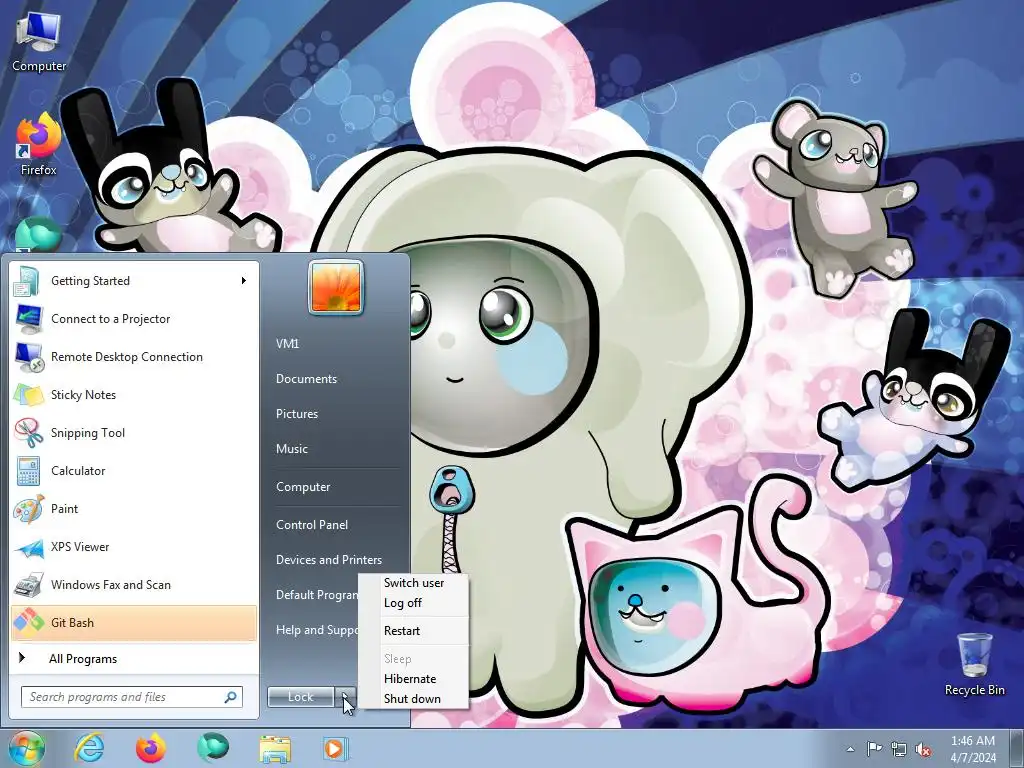Launch the green globe browser in taskbar
This screenshot has width=1024, height=768.
[x=213, y=748]
